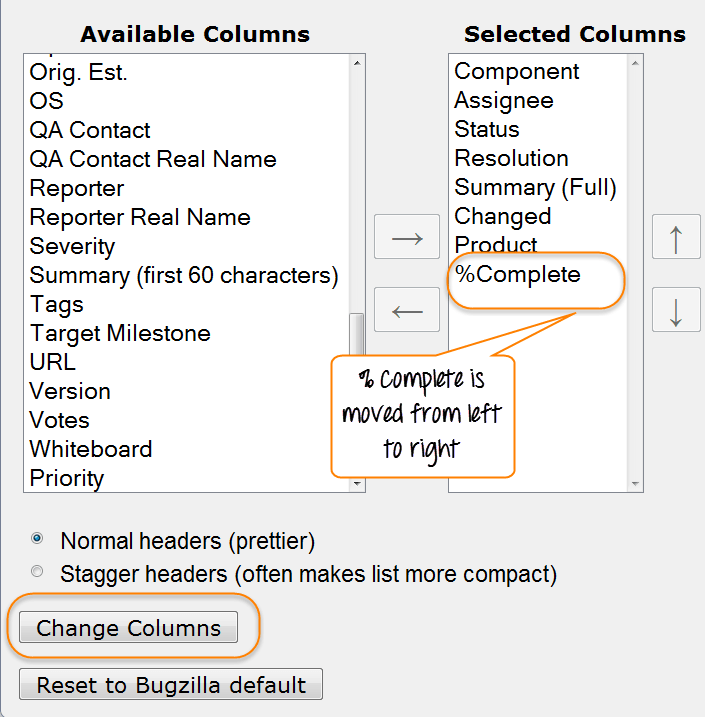
Task: Select Assignee in Selected Columns list
Action: coord(503,100)
